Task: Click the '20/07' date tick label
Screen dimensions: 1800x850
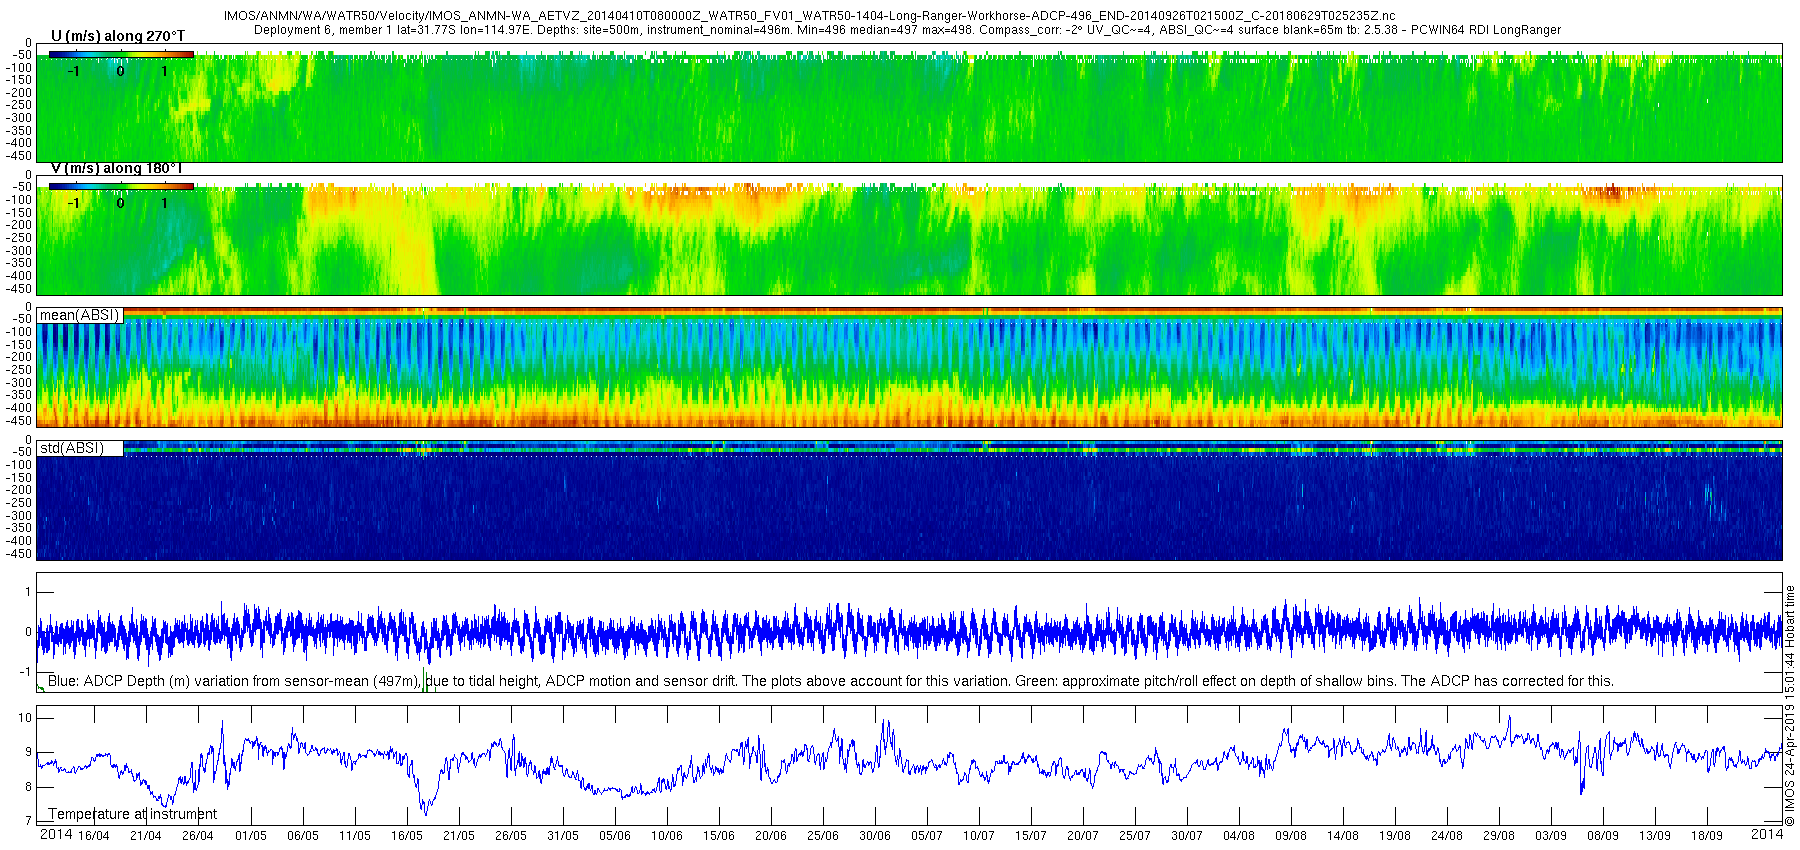Action: pyautogui.click(x=1082, y=836)
